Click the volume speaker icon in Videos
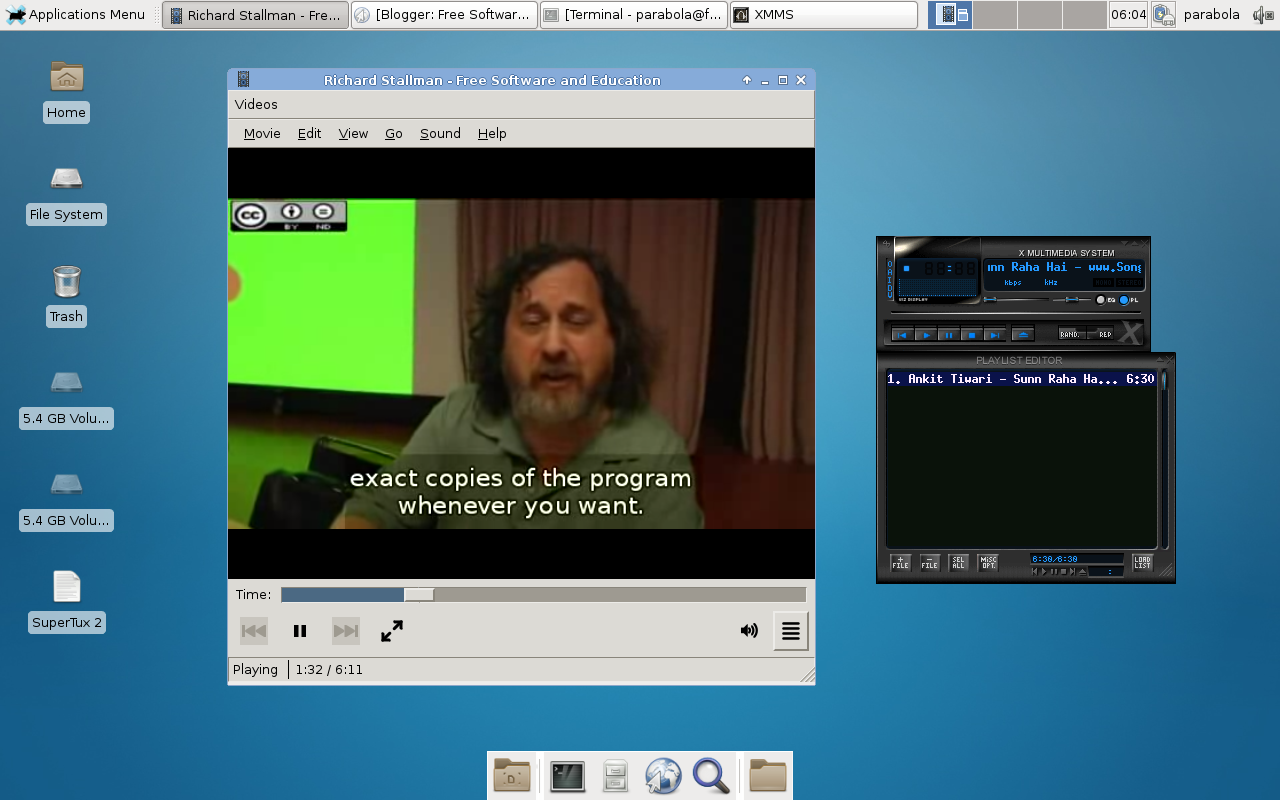 coord(749,631)
